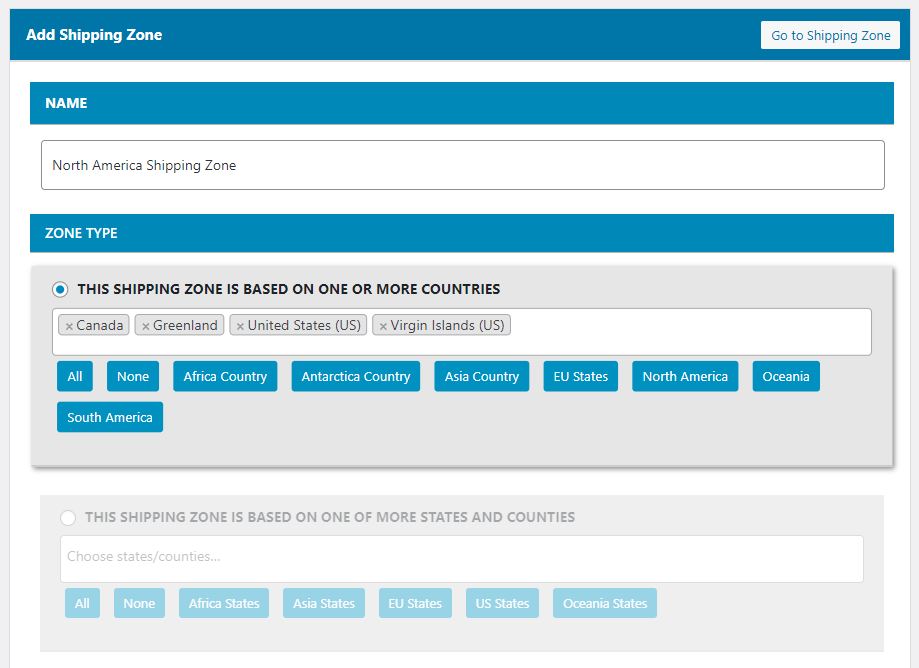Screen dimensions: 919x668
Task: Add South America country group
Action: [x=110, y=417]
